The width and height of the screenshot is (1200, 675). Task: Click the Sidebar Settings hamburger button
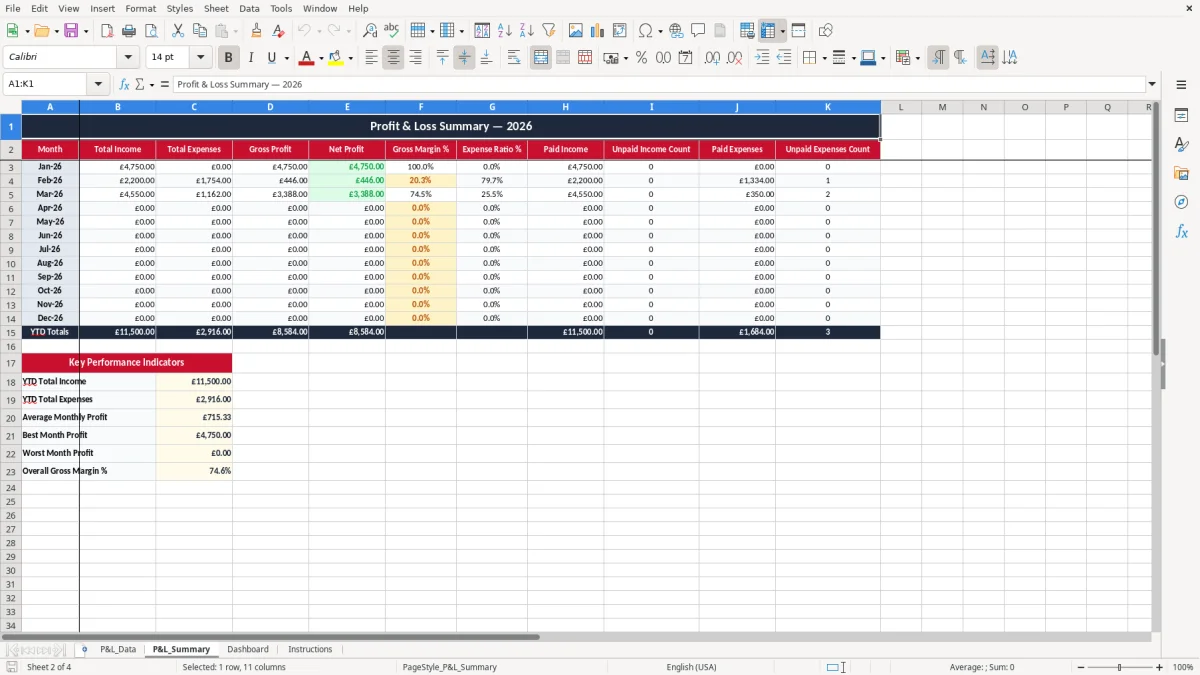tap(1181, 86)
